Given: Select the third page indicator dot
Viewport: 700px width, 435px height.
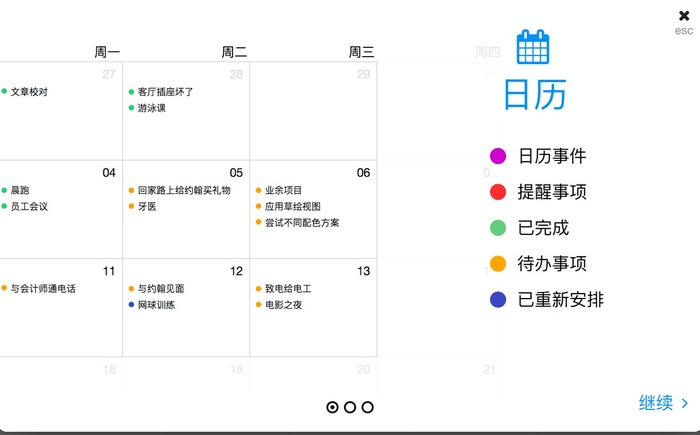Looking at the screenshot, I should (368, 407).
